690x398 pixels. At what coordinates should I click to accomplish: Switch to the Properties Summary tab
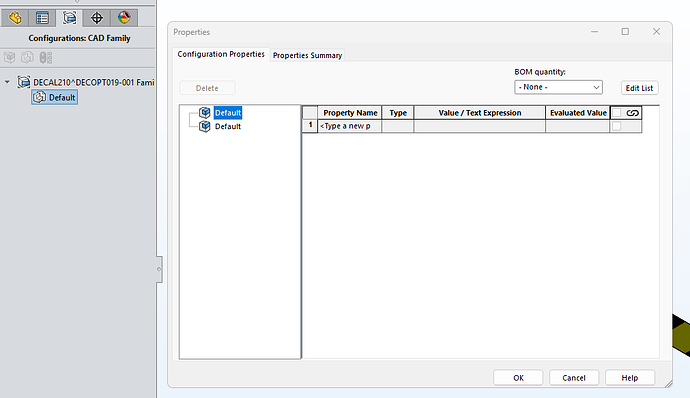click(x=307, y=55)
